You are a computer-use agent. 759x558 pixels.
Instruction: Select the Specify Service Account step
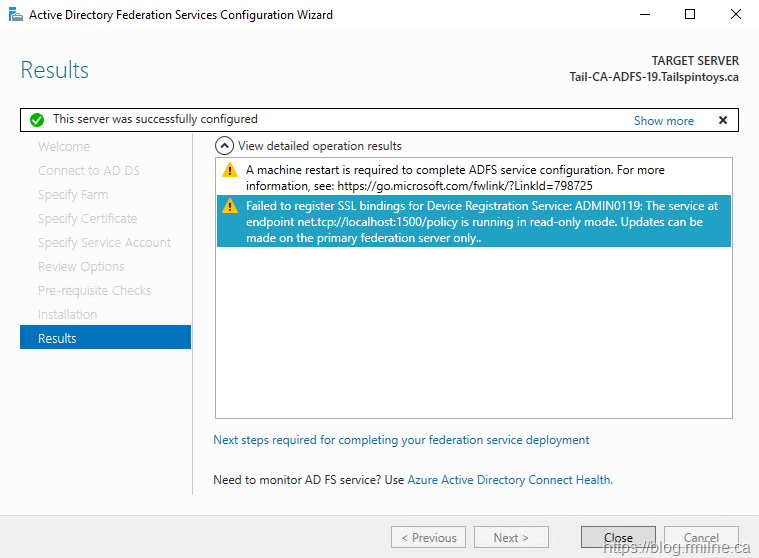(x=104, y=243)
